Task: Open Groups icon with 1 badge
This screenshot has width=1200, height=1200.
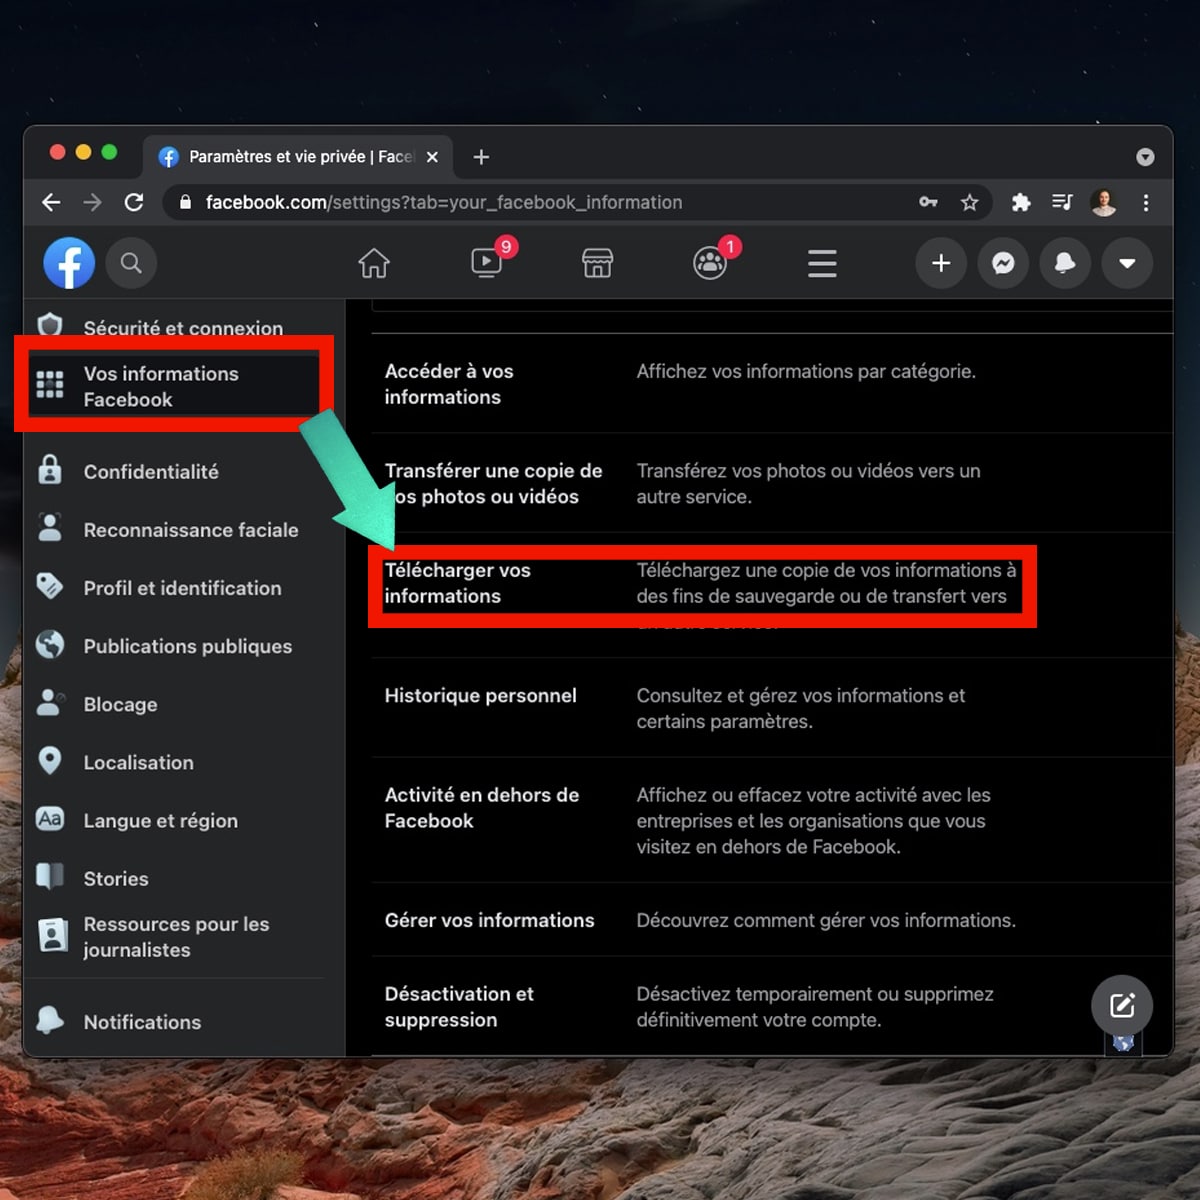Action: click(710, 263)
